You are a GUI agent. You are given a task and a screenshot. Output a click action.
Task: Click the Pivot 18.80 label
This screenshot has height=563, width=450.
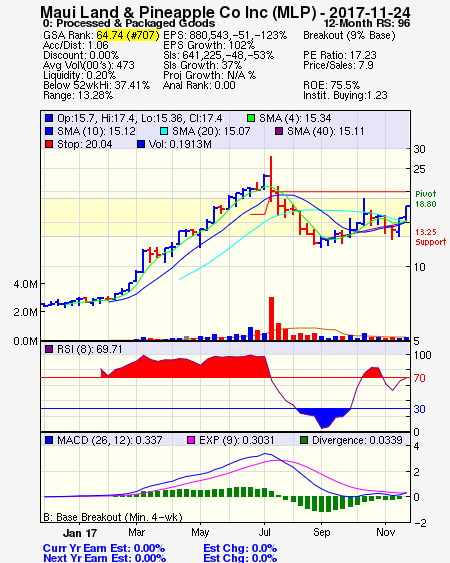(426, 199)
